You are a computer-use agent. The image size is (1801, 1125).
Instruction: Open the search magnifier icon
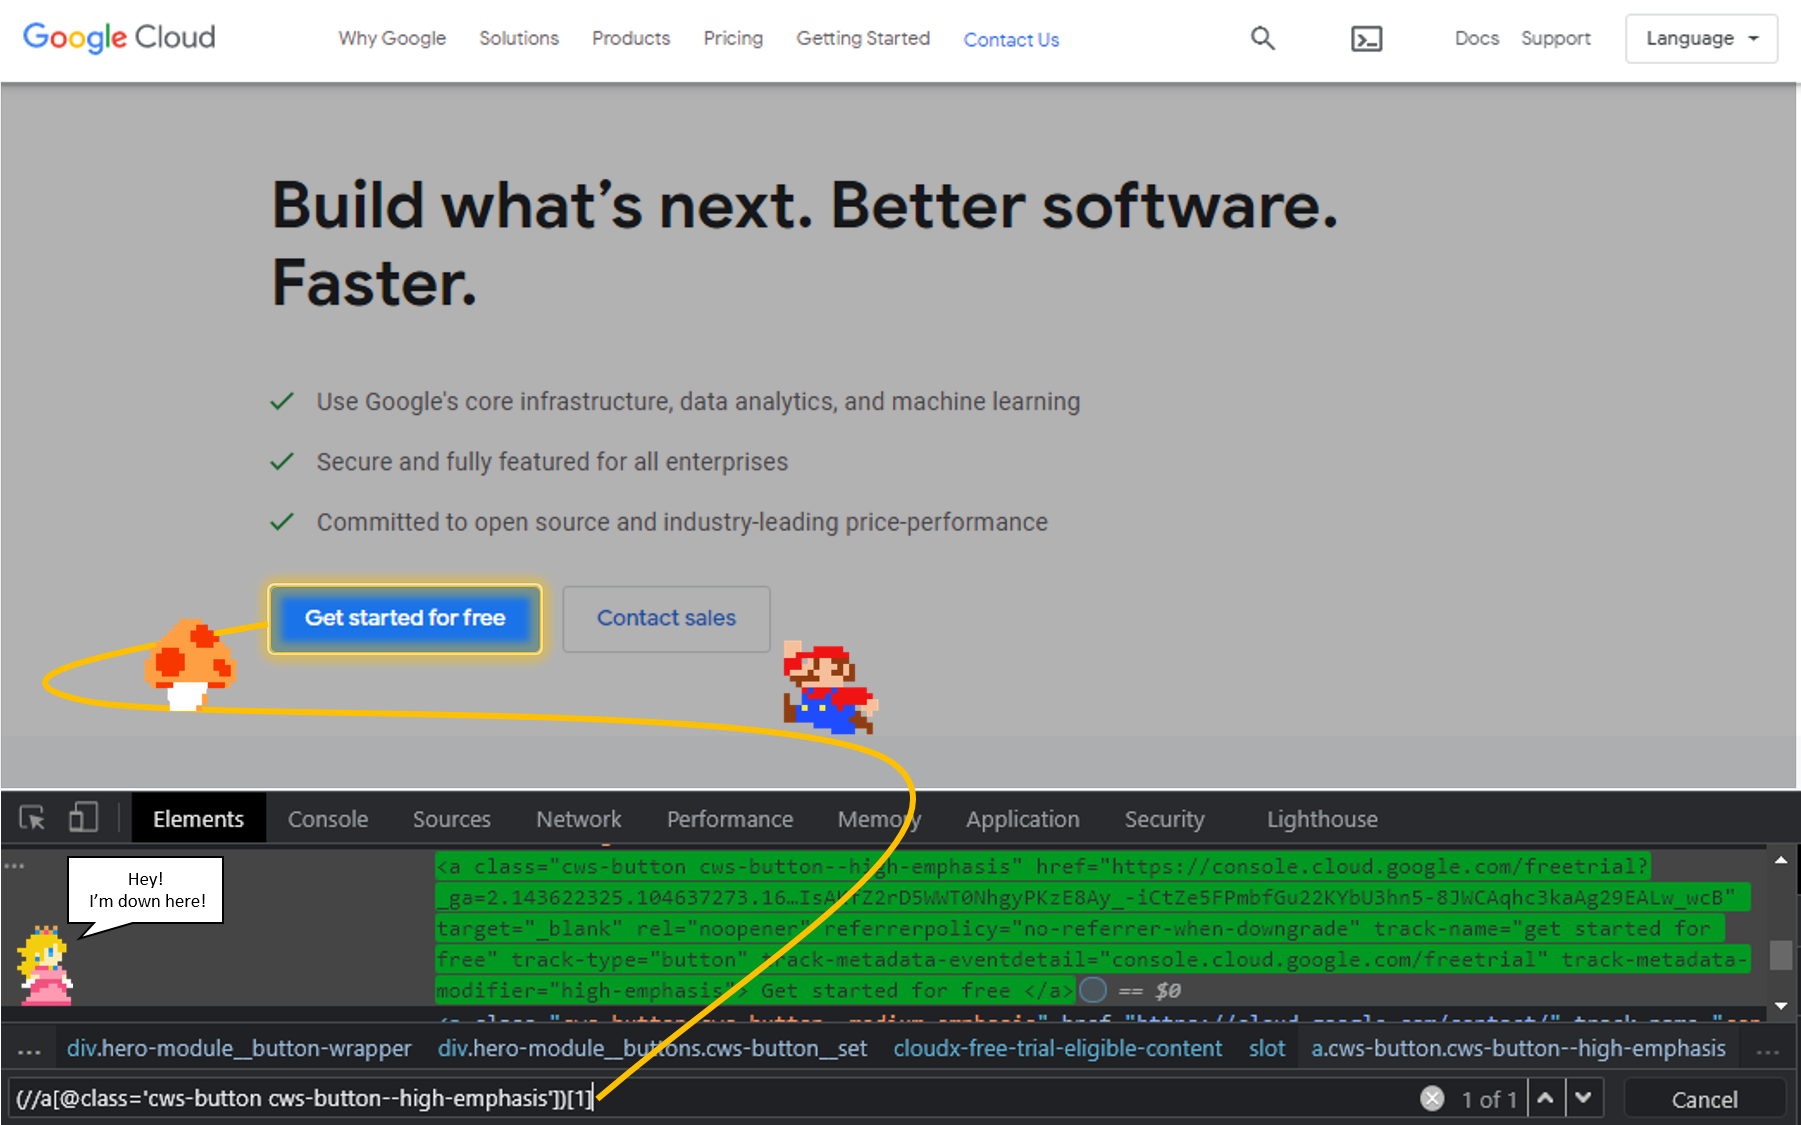[1263, 38]
